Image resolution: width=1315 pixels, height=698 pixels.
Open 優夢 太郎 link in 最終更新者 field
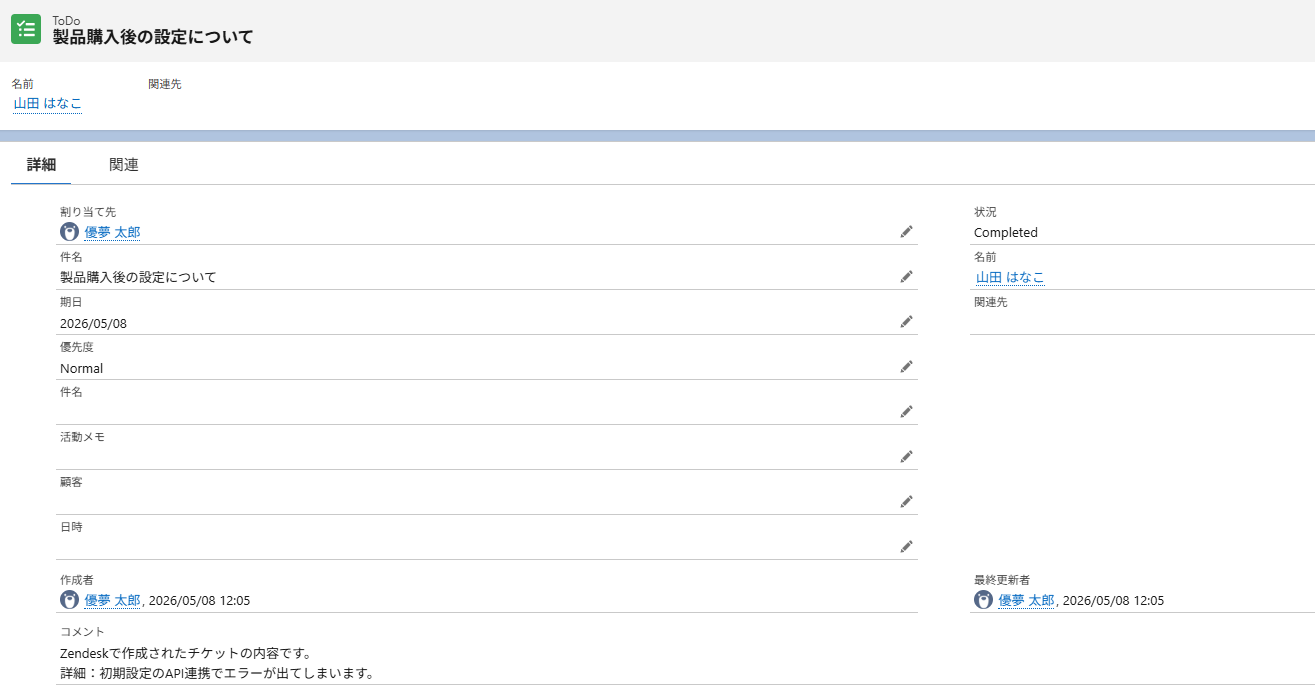(1026, 600)
